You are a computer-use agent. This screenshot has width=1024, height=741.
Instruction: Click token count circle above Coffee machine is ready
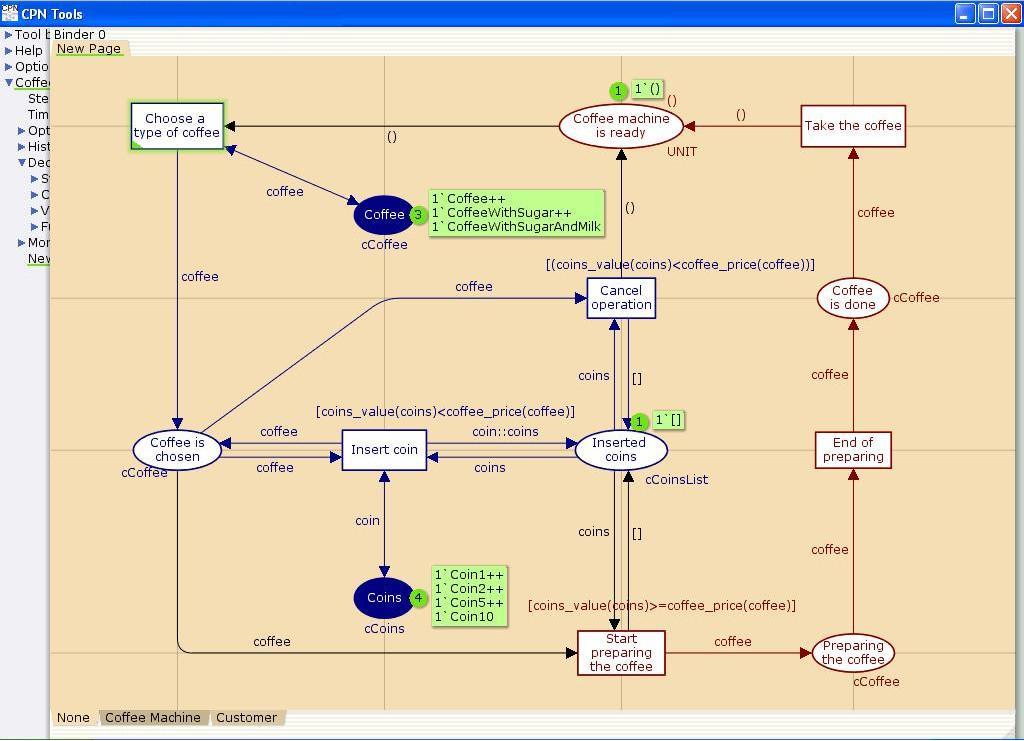(x=619, y=91)
